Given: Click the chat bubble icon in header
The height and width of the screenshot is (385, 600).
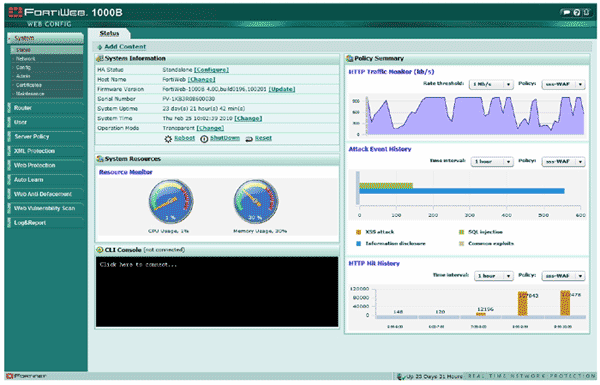Looking at the screenshot, I should tap(566, 13).
